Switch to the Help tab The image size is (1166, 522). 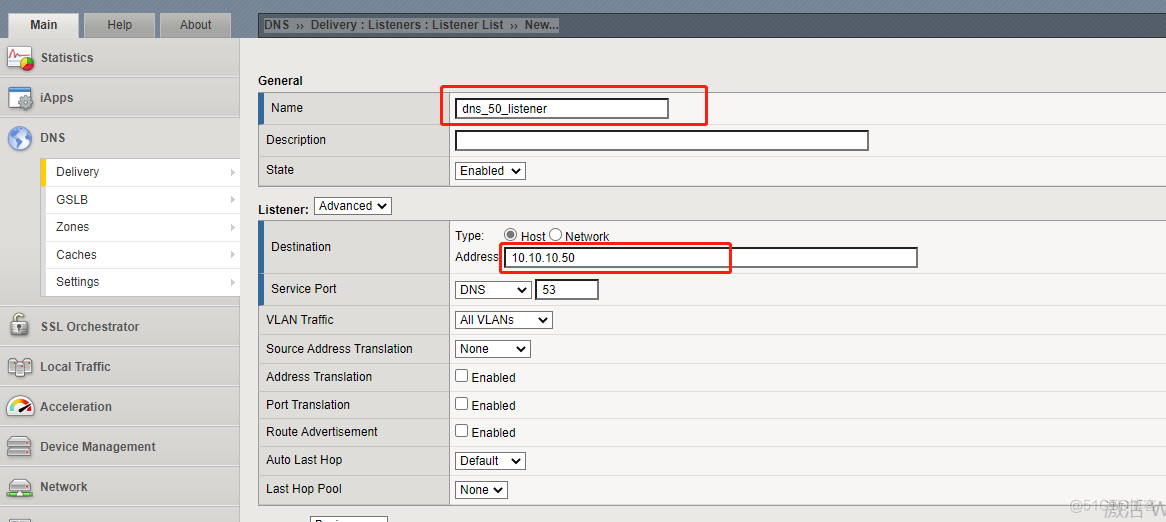pos(119,25)
